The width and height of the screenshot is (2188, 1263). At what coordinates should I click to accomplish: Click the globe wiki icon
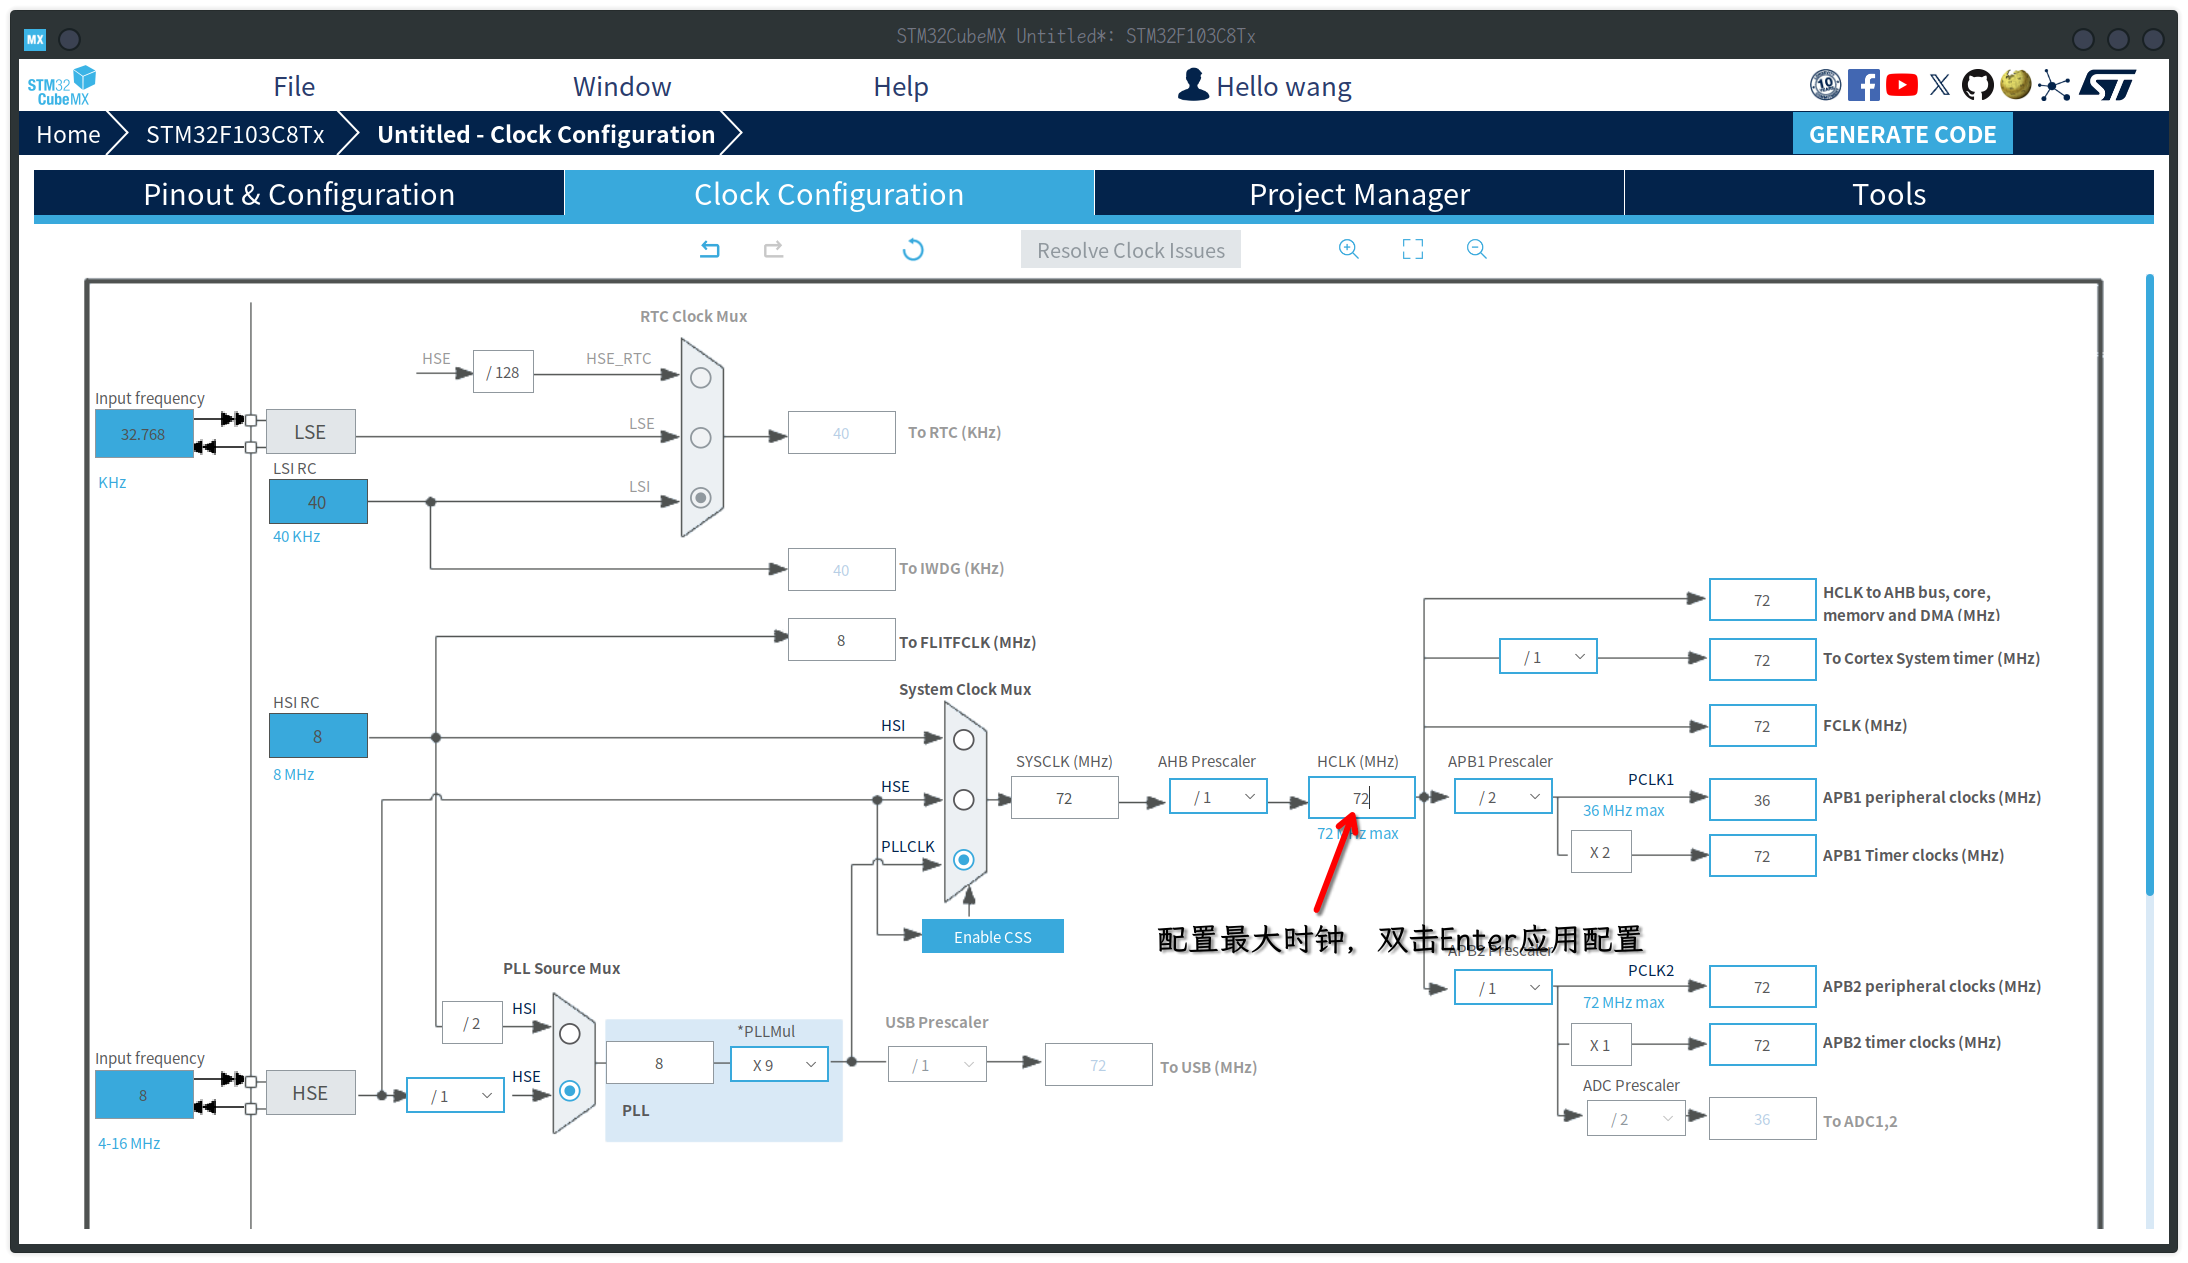click(x=2015, y=85)
